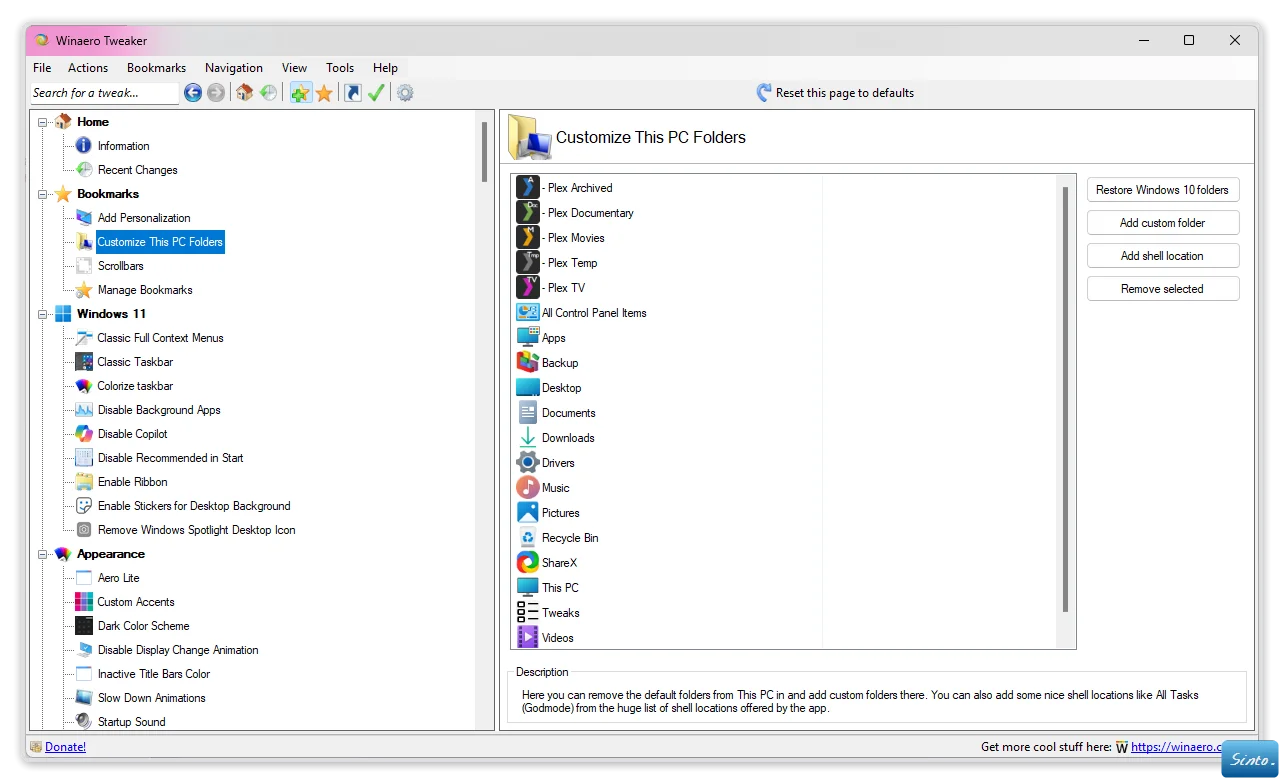Select Classic Full Context Menus
The image size is (1284, 783).
[160, 338]
